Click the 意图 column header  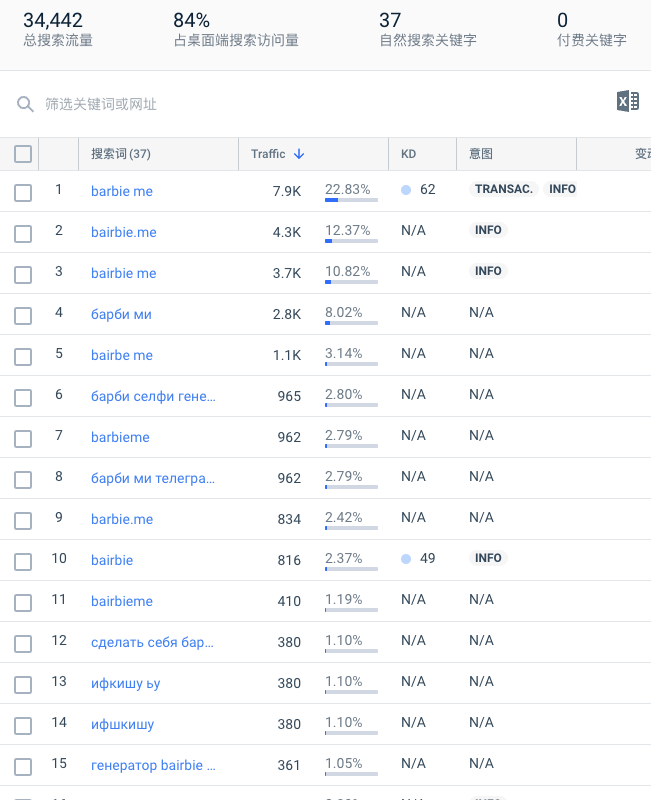[x=481, y=154]
